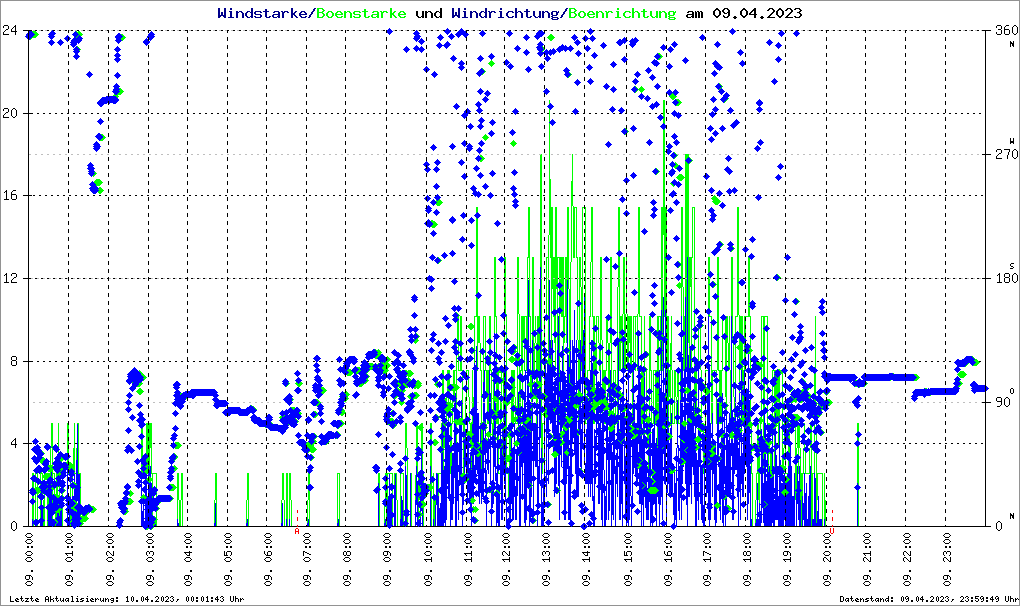Click the time axis label '09. 23:00'
The image size is (1020, 606).
tap(946, 560)
